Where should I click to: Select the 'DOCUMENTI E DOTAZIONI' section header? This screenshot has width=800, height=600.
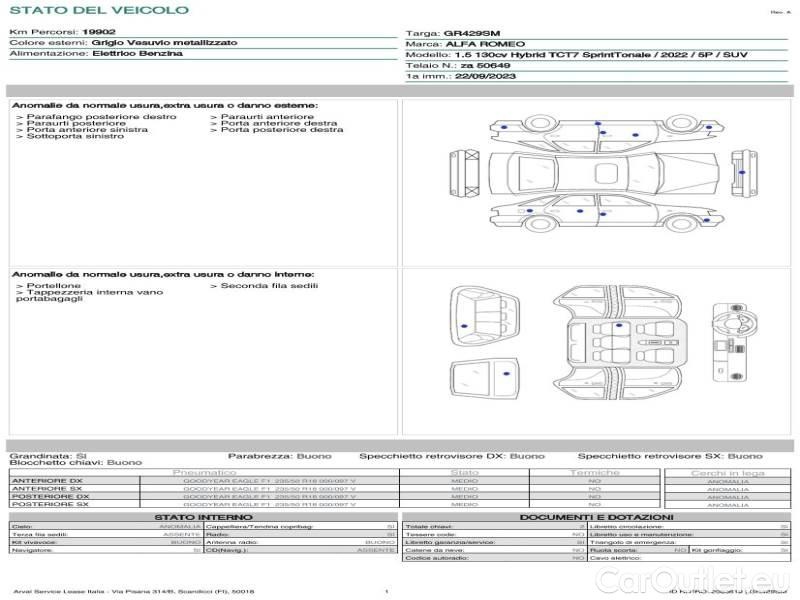click(595, 517)
